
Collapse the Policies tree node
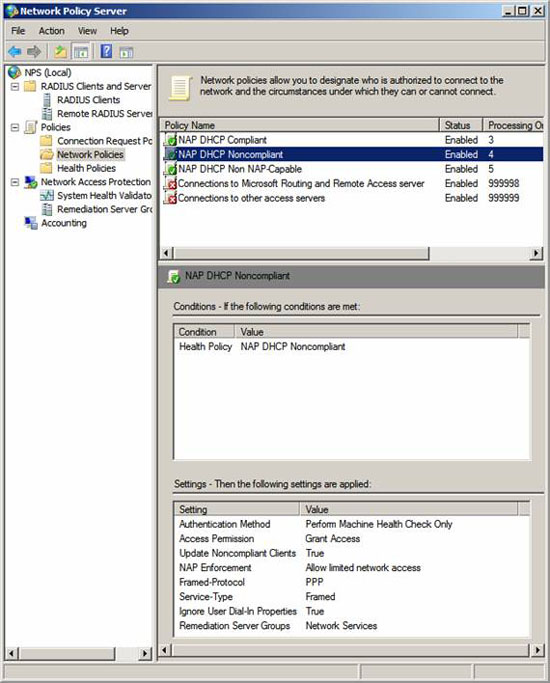tap(15, 127)
